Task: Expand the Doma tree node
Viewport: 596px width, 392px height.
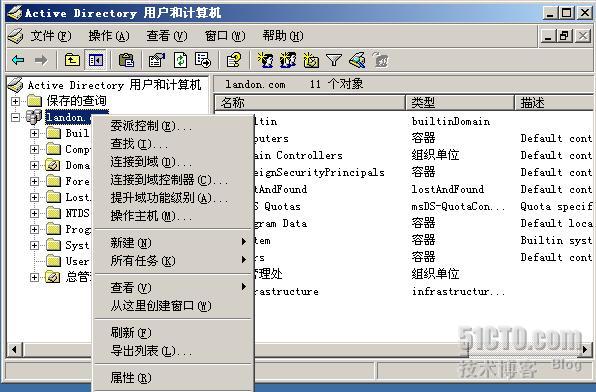Action: tap(34, 165)
